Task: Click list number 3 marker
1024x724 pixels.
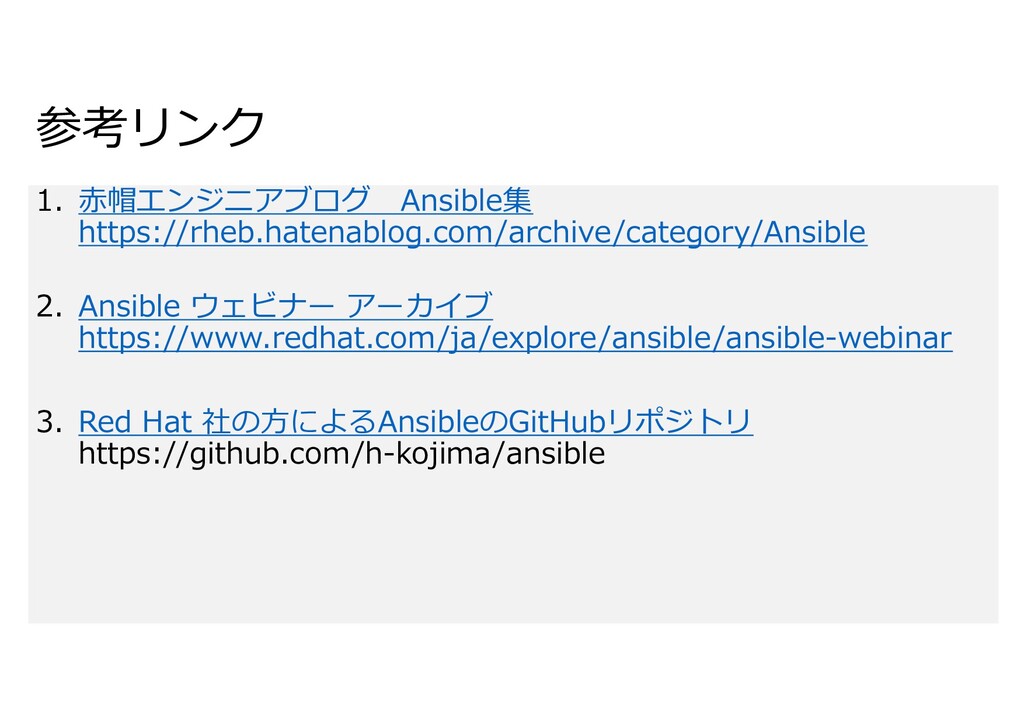Action: (x=50, y=422)
